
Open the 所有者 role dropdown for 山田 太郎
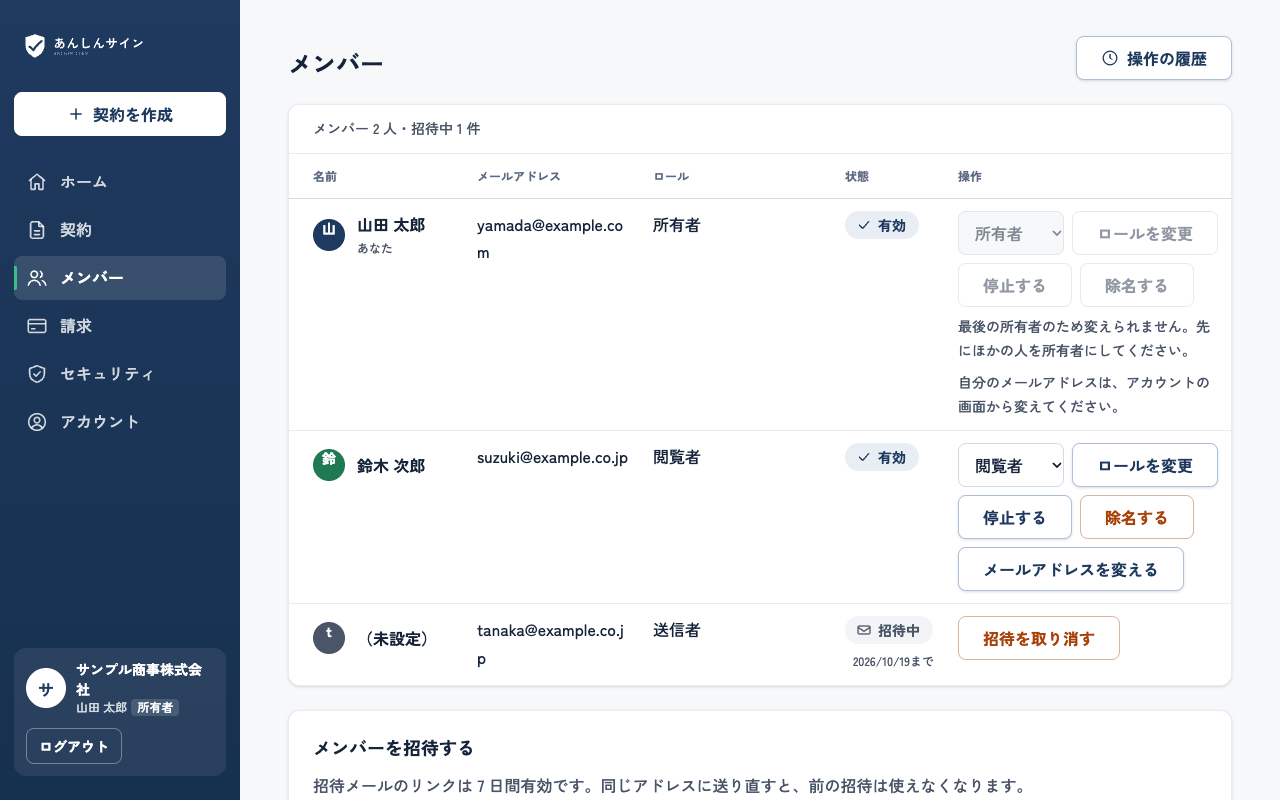click(1011, 233)
